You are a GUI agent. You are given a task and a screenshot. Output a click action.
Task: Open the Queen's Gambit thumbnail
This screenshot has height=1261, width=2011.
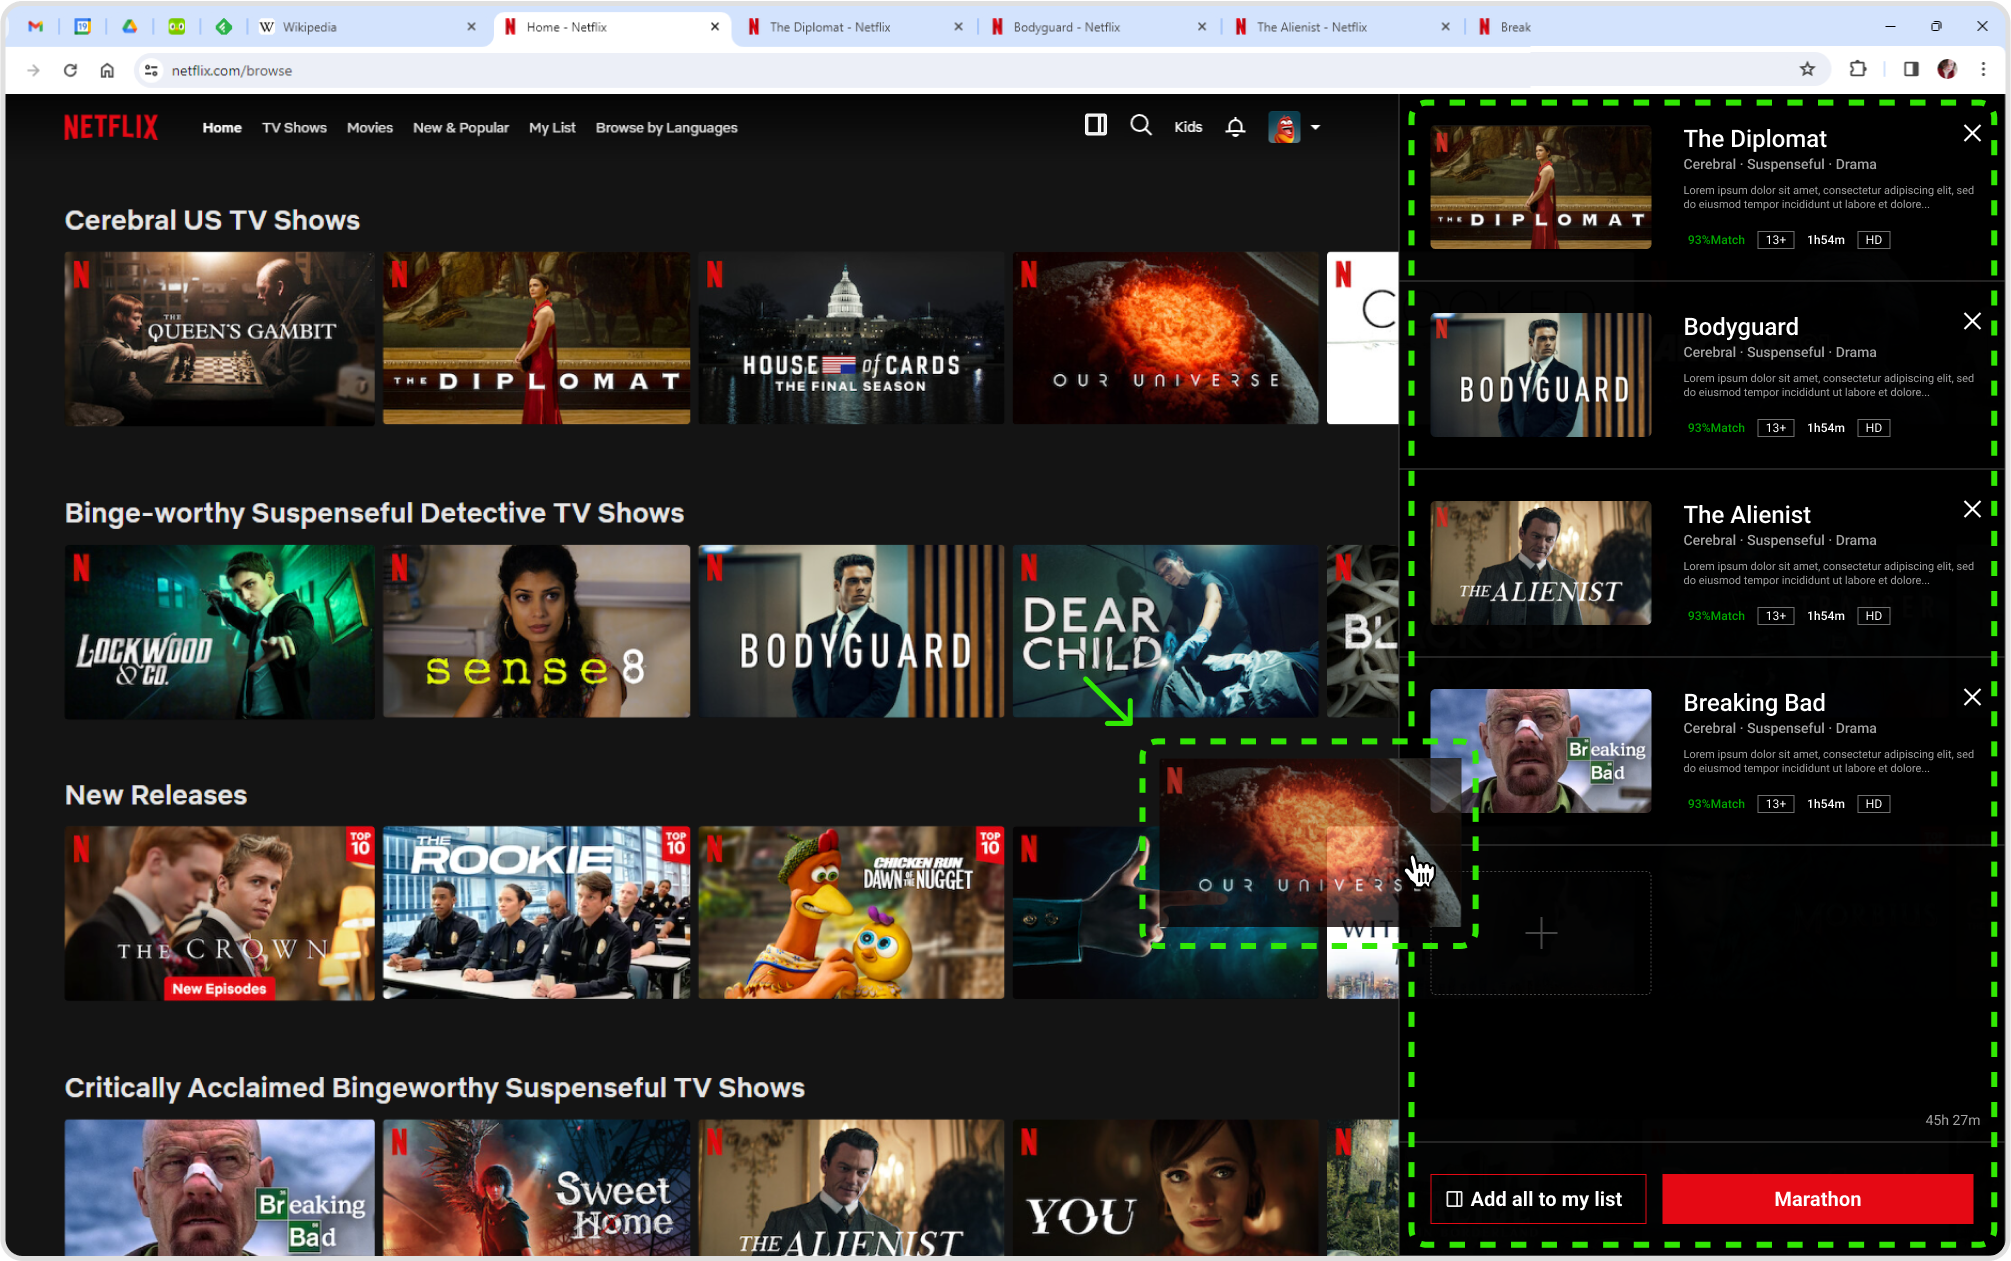(x=219, y=339)
